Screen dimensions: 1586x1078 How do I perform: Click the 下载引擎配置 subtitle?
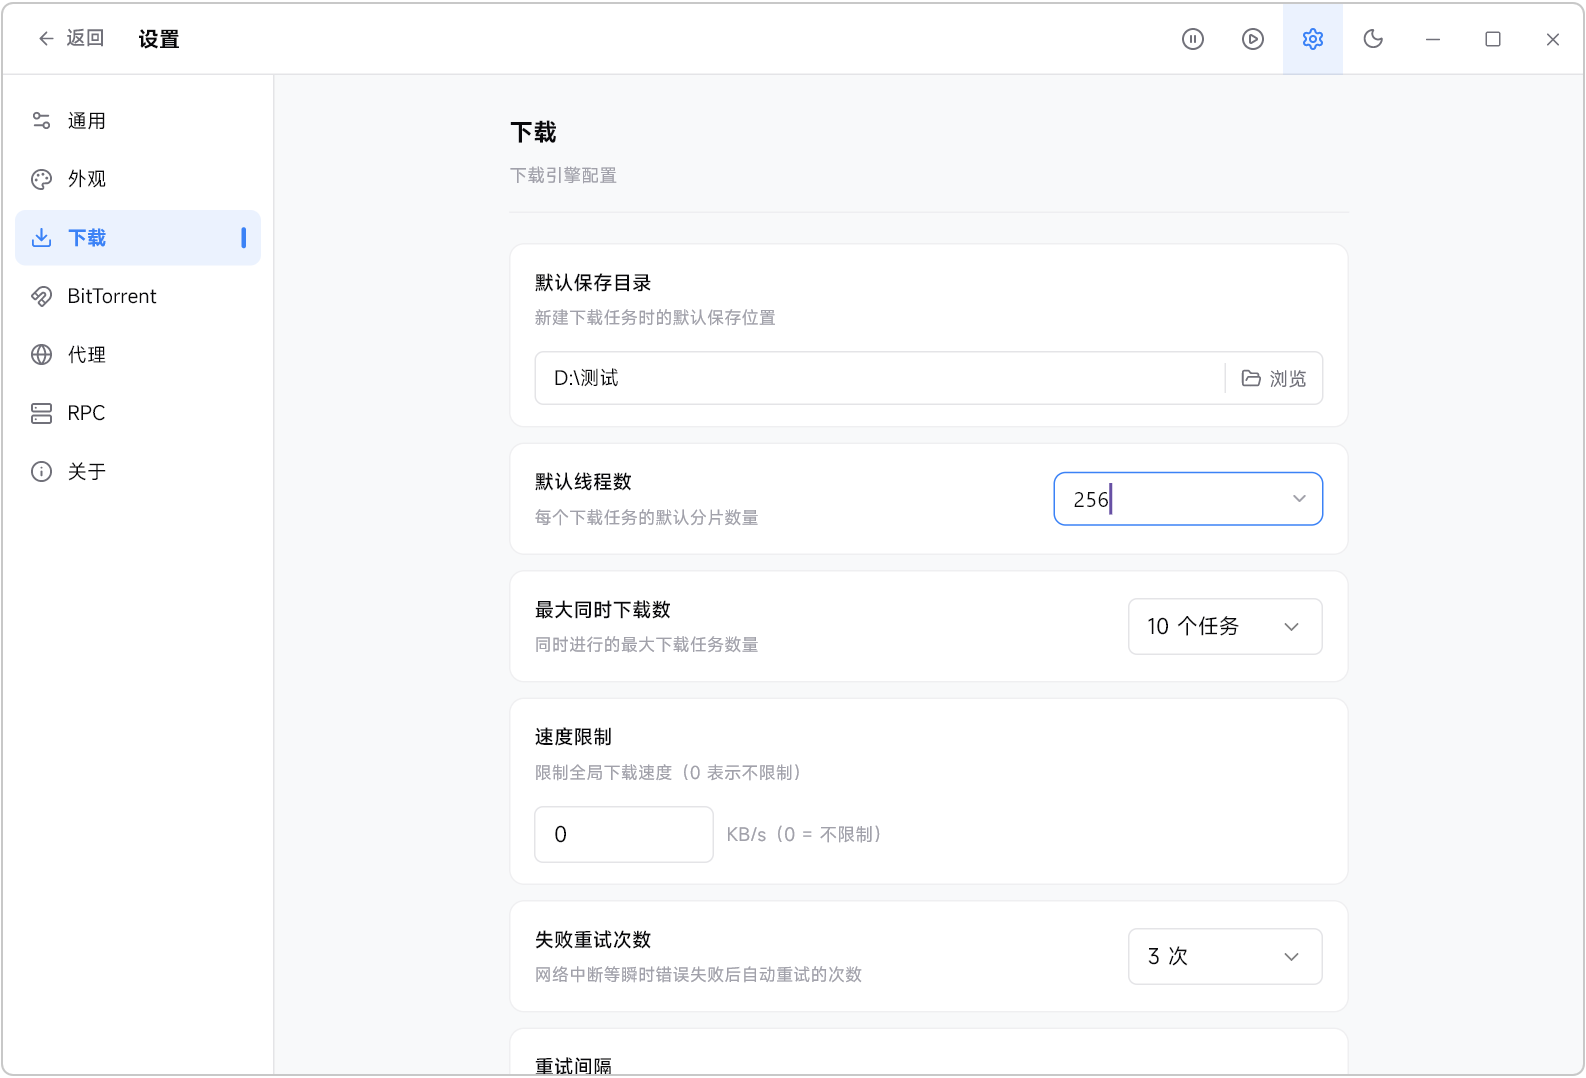coord(563,176)
